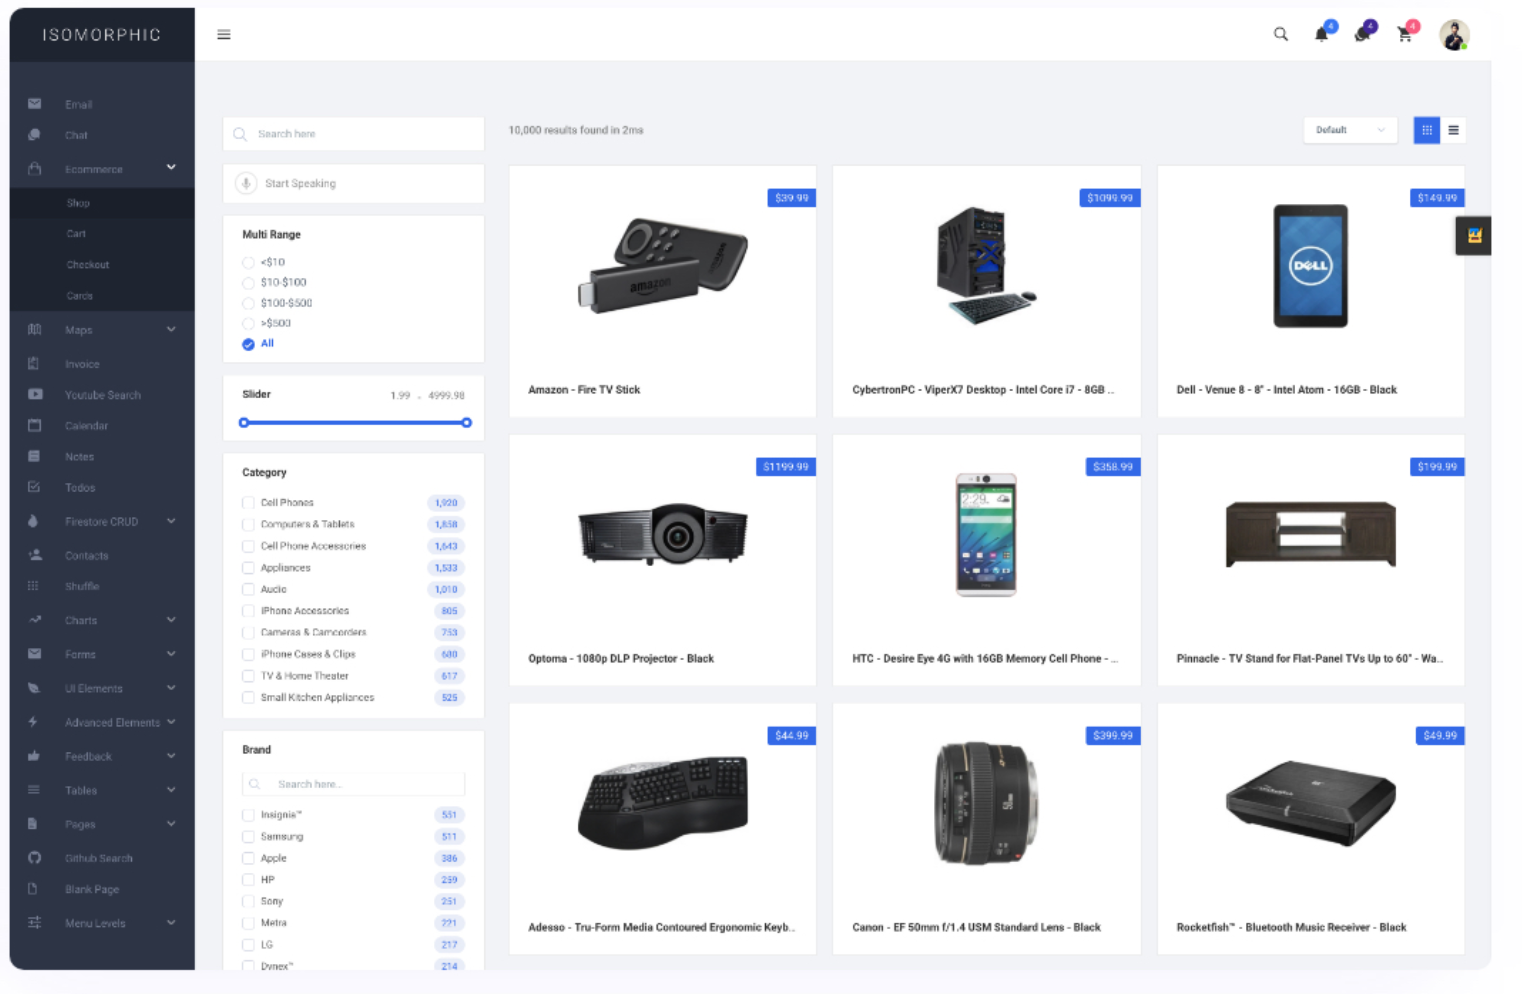
Task: Click the Youtube Search icon in sidebar
Action: 35,395
